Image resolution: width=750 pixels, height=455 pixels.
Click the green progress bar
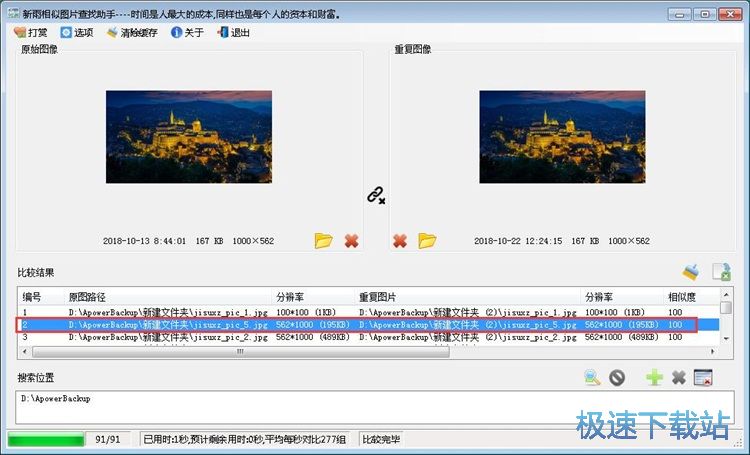point(46,439)
